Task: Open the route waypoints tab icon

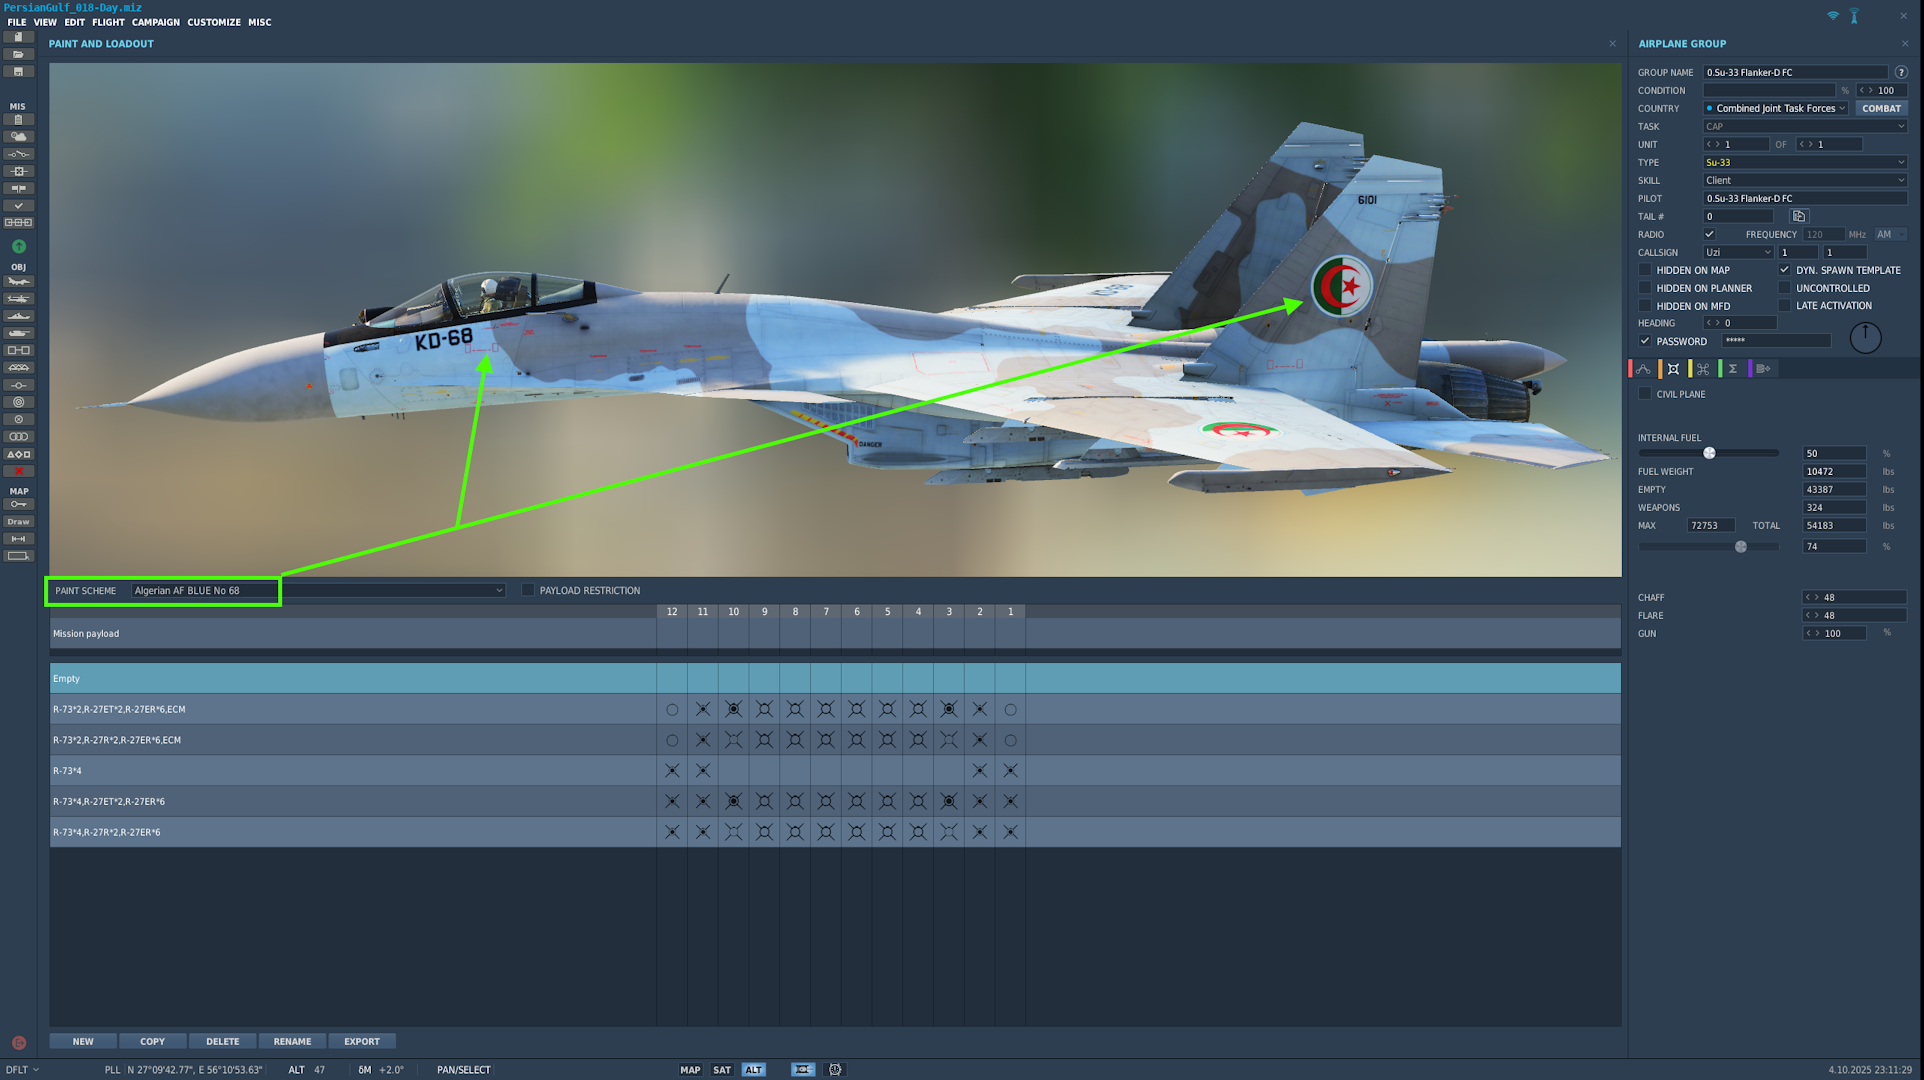Action: click(x=1643, y=369)
